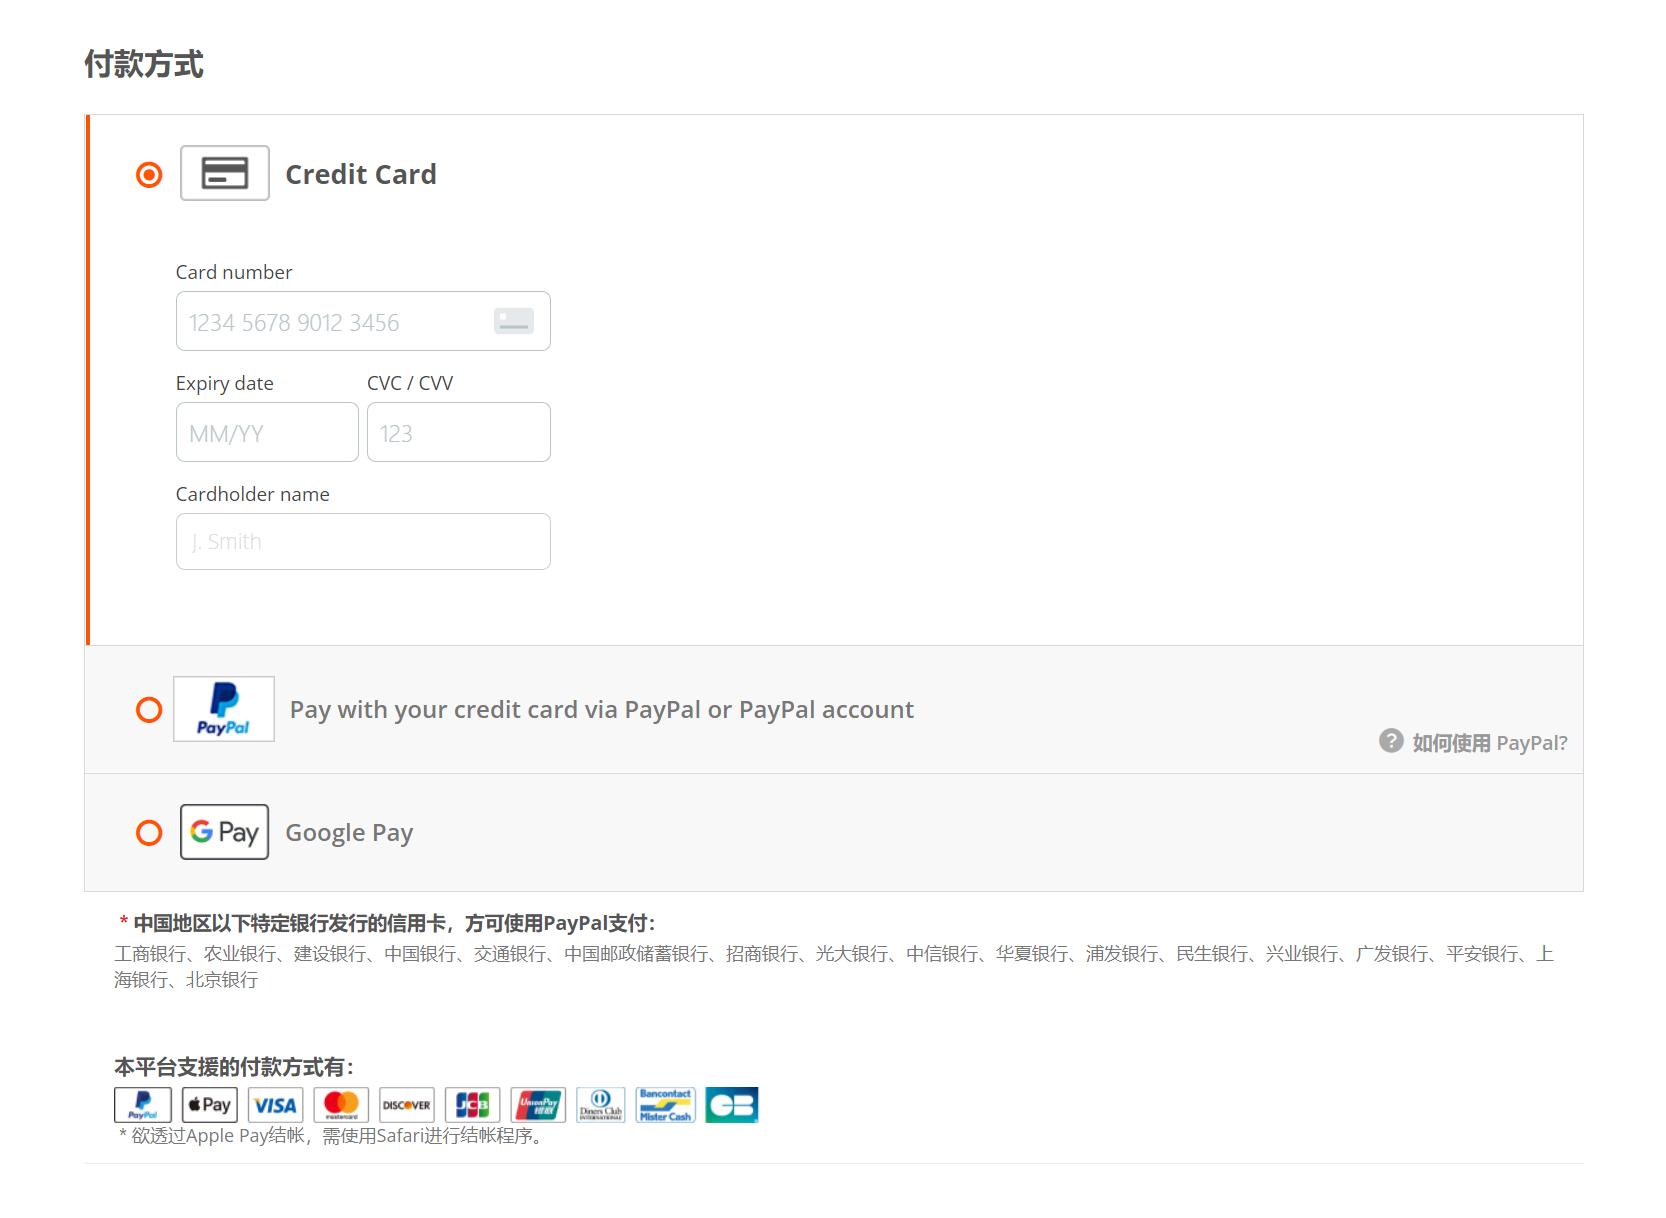Select the Credit Card payment radio button

click(x=149, y=173)
